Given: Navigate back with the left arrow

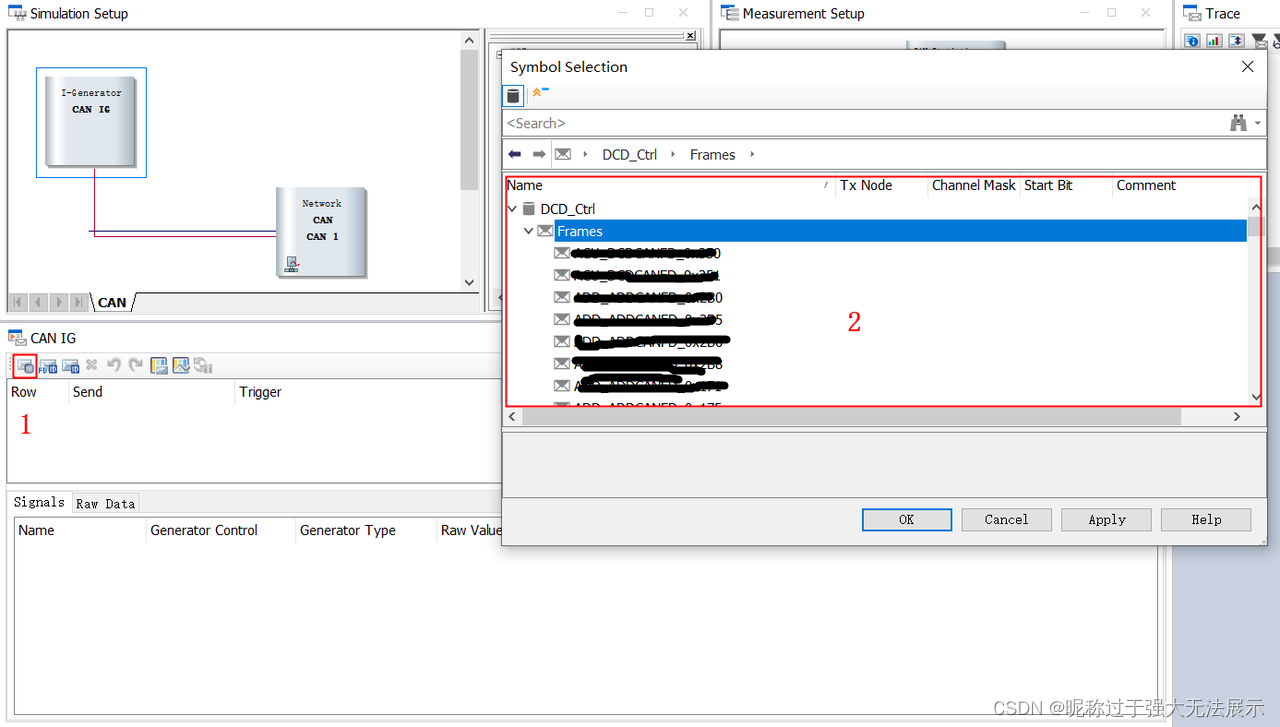Looking at the screenshot, I should (x=515, y=154).
